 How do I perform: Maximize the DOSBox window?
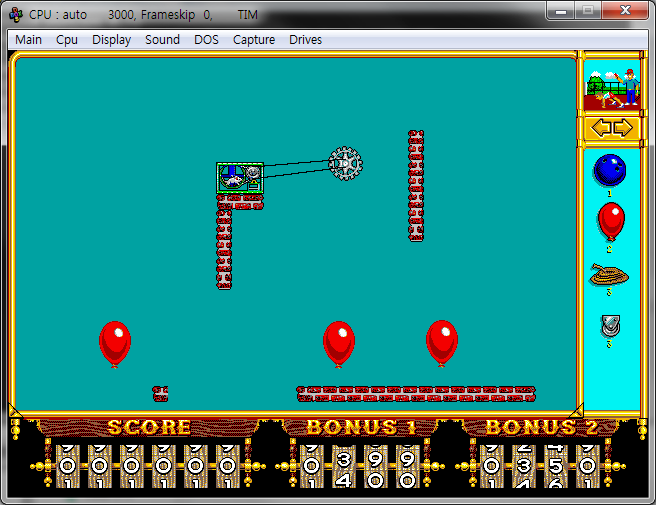pos(588,10)
